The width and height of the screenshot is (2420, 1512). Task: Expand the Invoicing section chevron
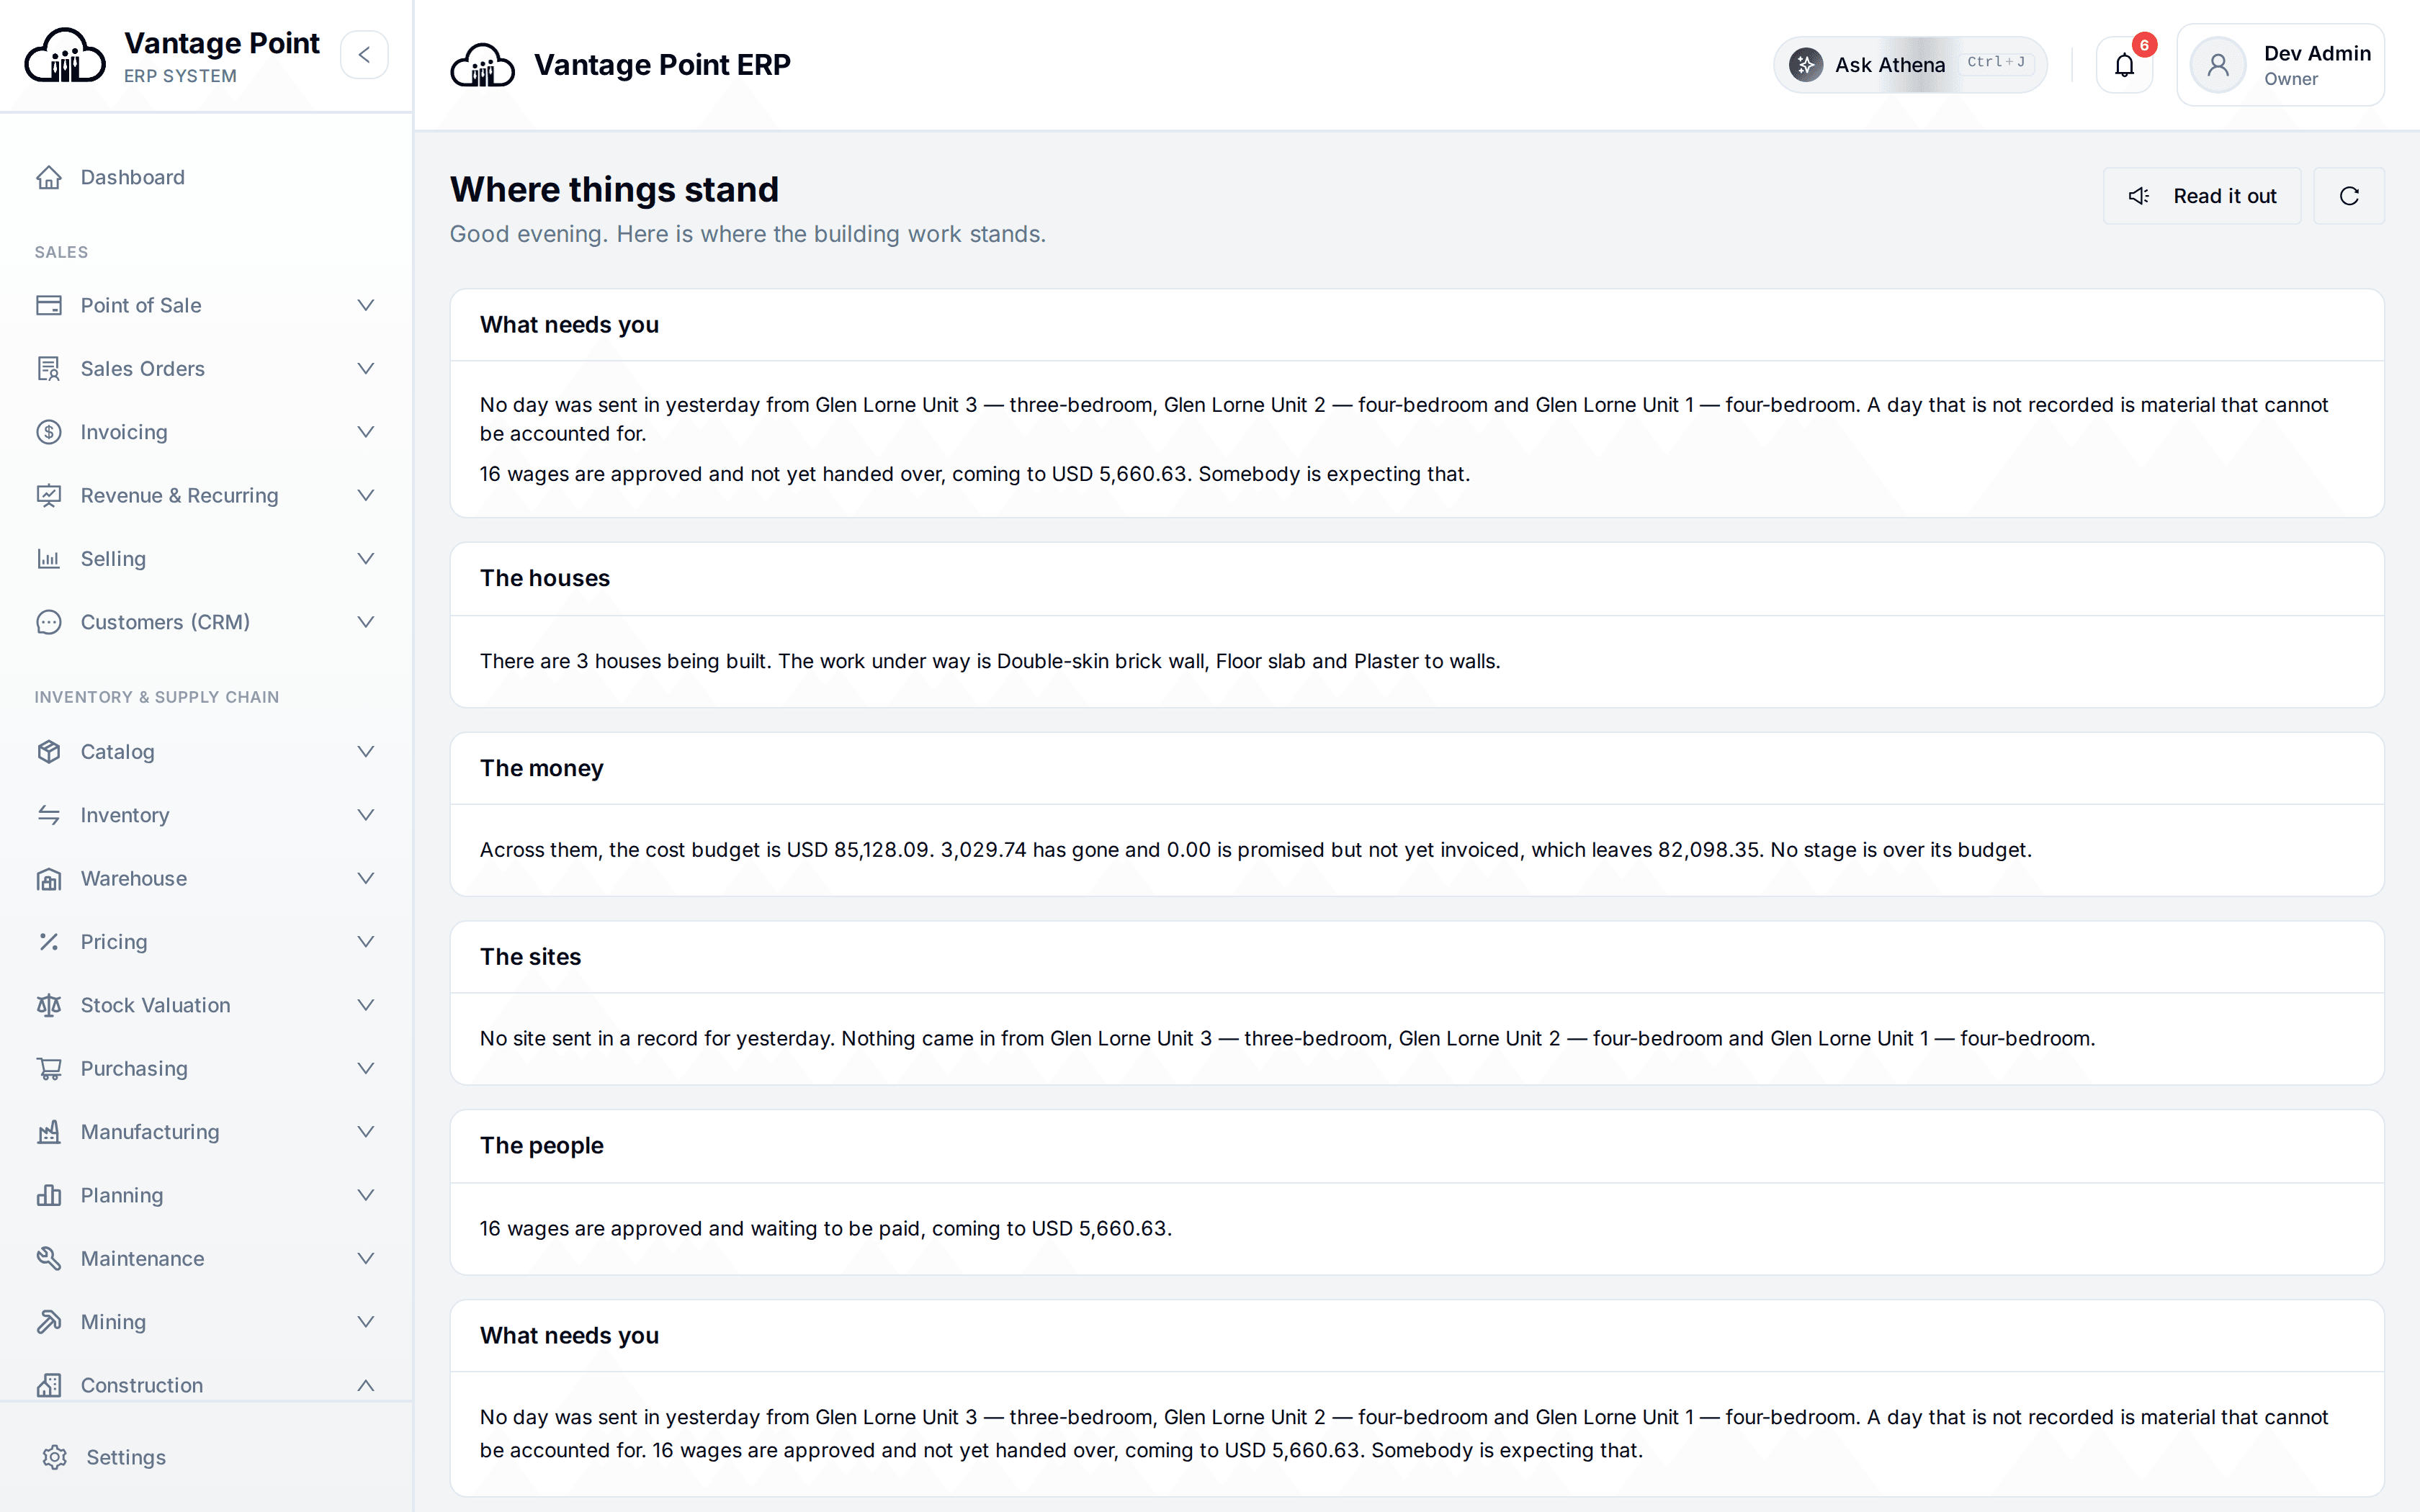(x=366, y=432)
